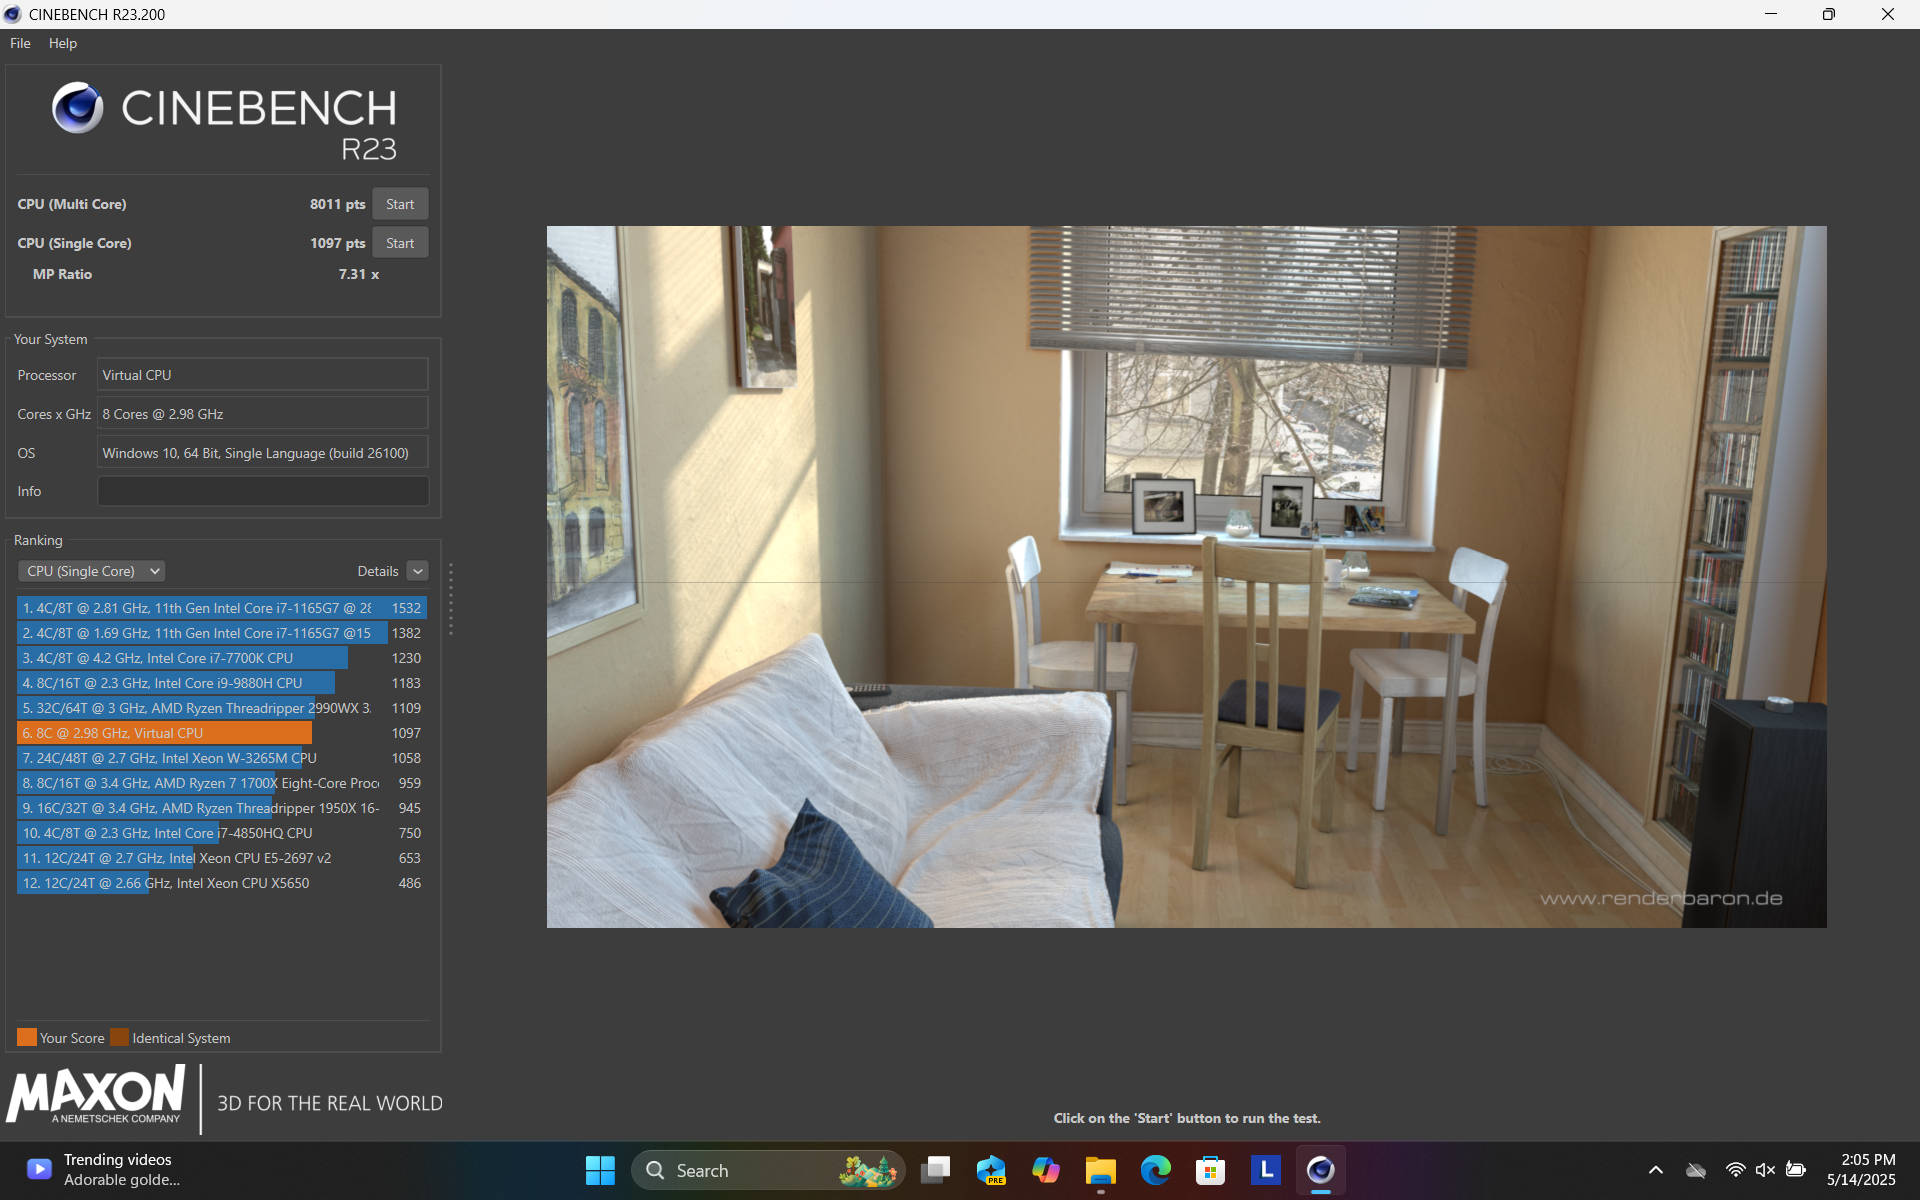Click the orange Your Score swatch
Viewport: 1920px width, 1200px height.
[27, 1037]
